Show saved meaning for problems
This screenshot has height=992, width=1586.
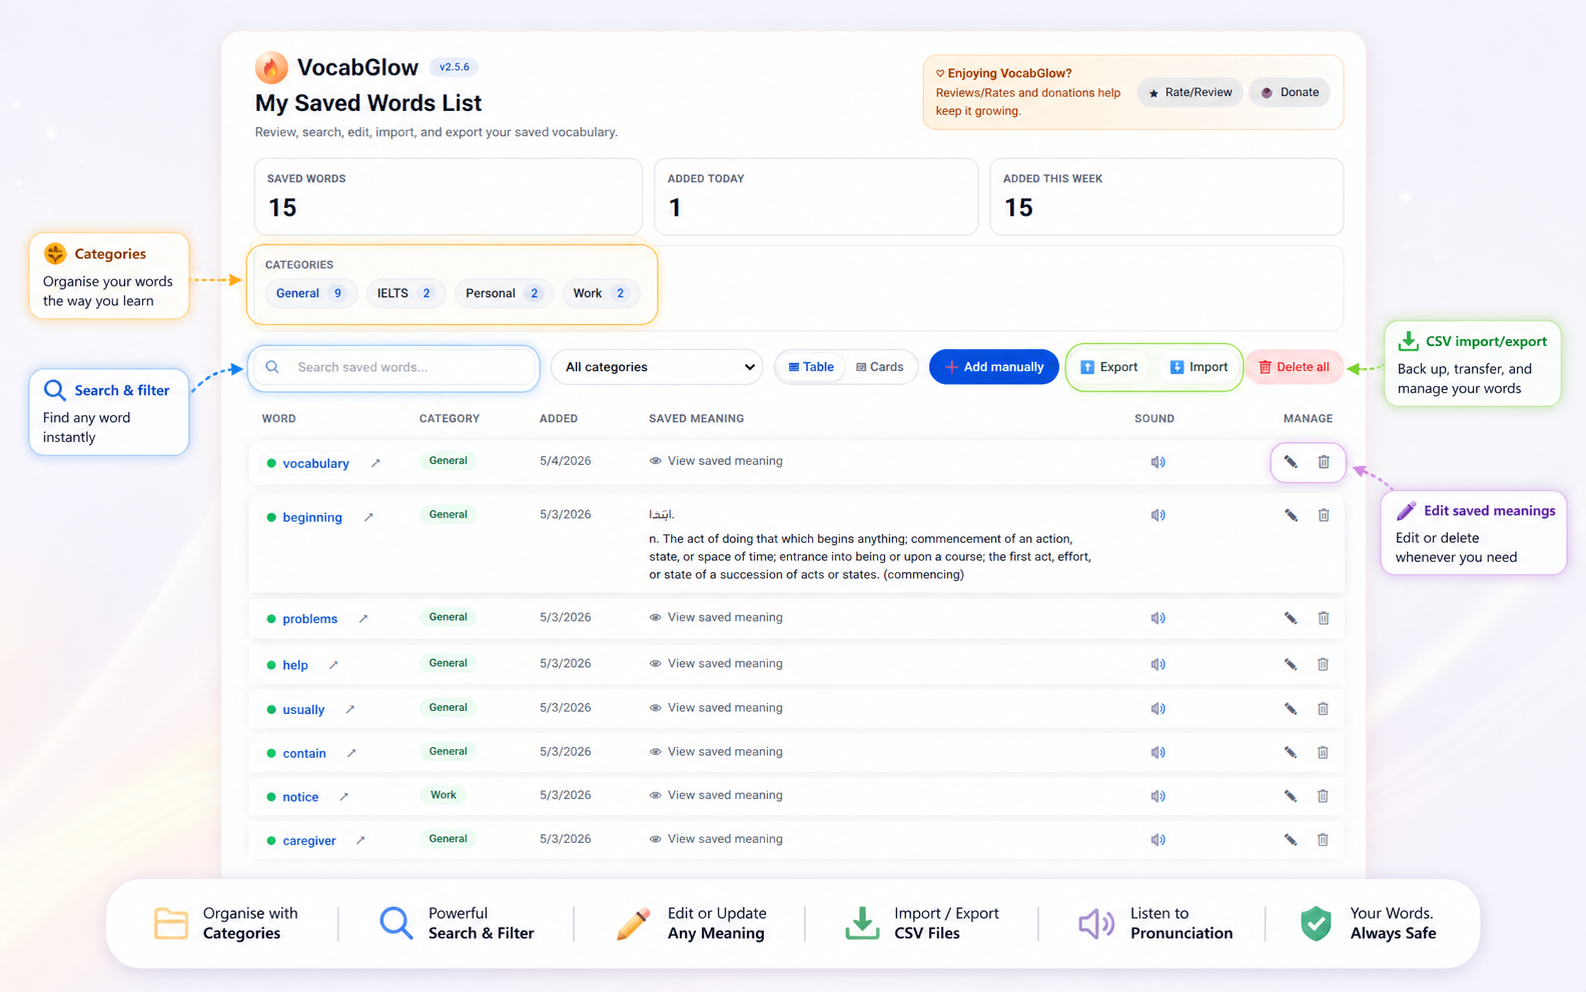pyautogui.click(x=716, y=617)
